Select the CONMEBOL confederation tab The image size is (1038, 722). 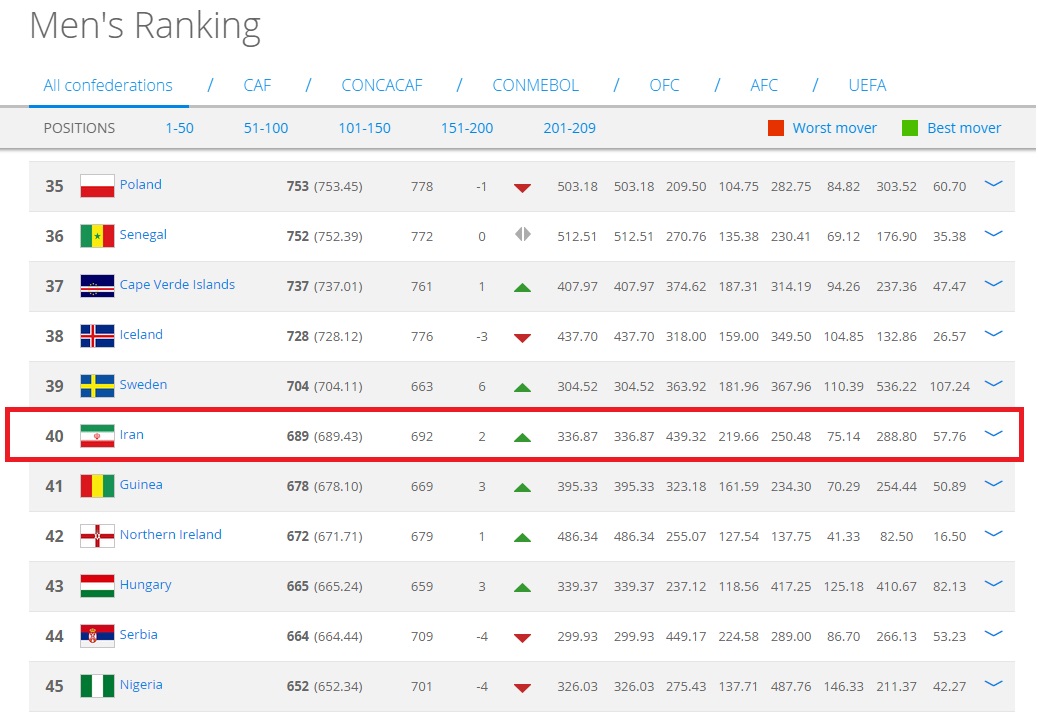535,85
